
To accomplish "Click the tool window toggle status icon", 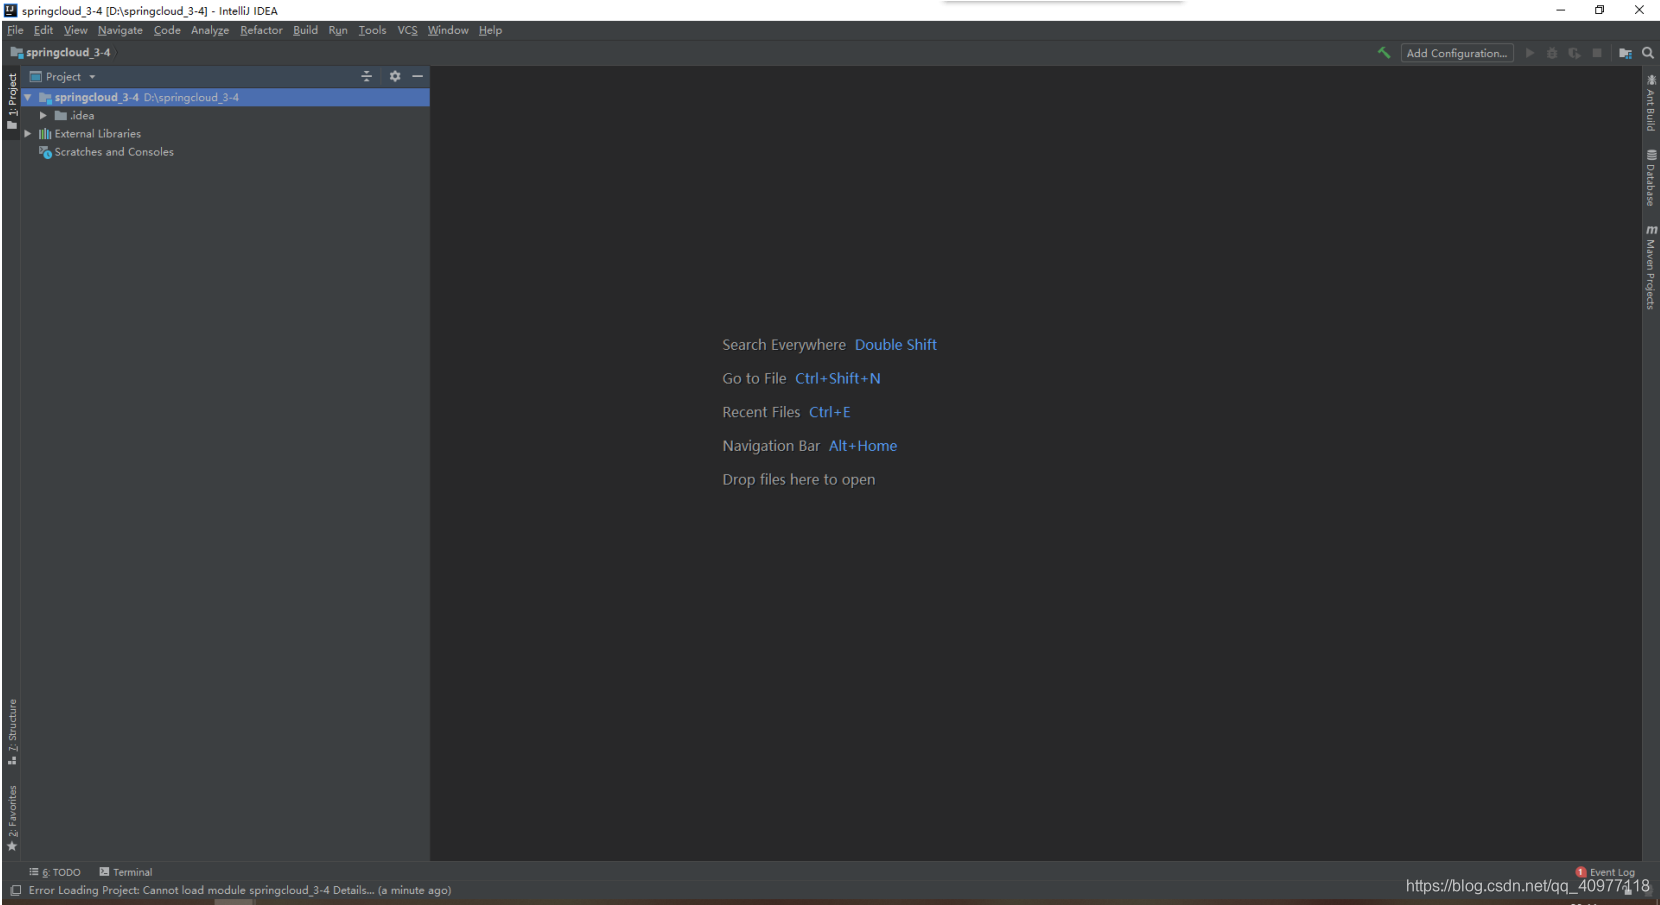I will 15,890.
